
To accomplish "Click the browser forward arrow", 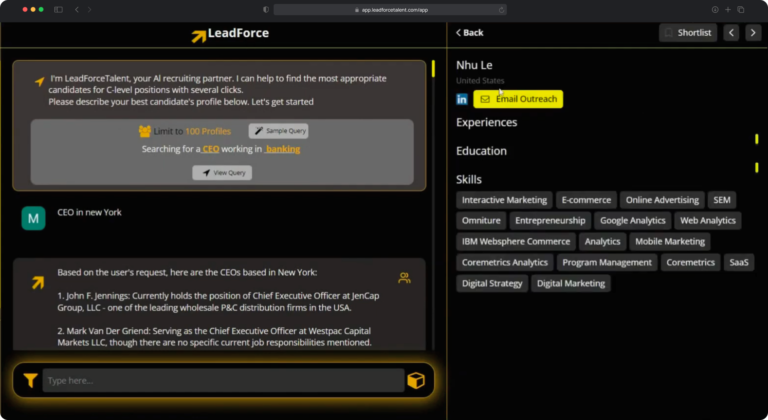I will pyautogui.click(x=89, y=10).
